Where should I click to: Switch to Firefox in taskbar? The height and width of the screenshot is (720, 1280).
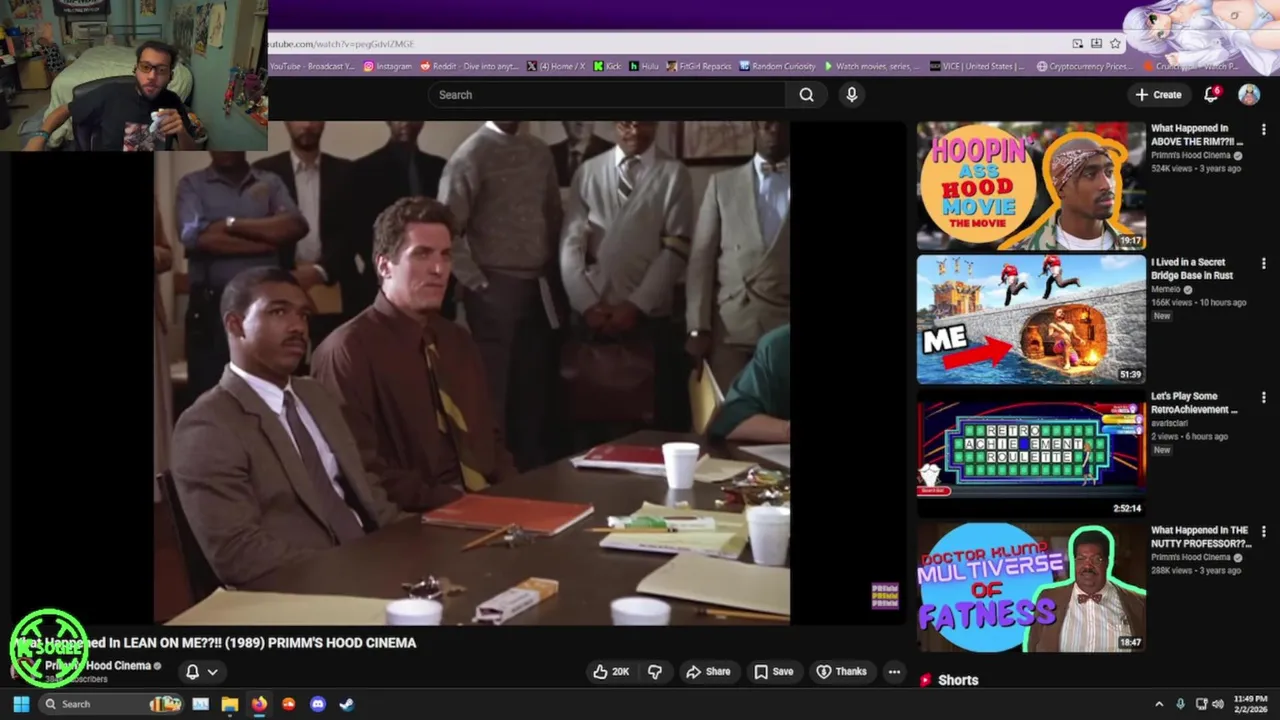[259, 704]
